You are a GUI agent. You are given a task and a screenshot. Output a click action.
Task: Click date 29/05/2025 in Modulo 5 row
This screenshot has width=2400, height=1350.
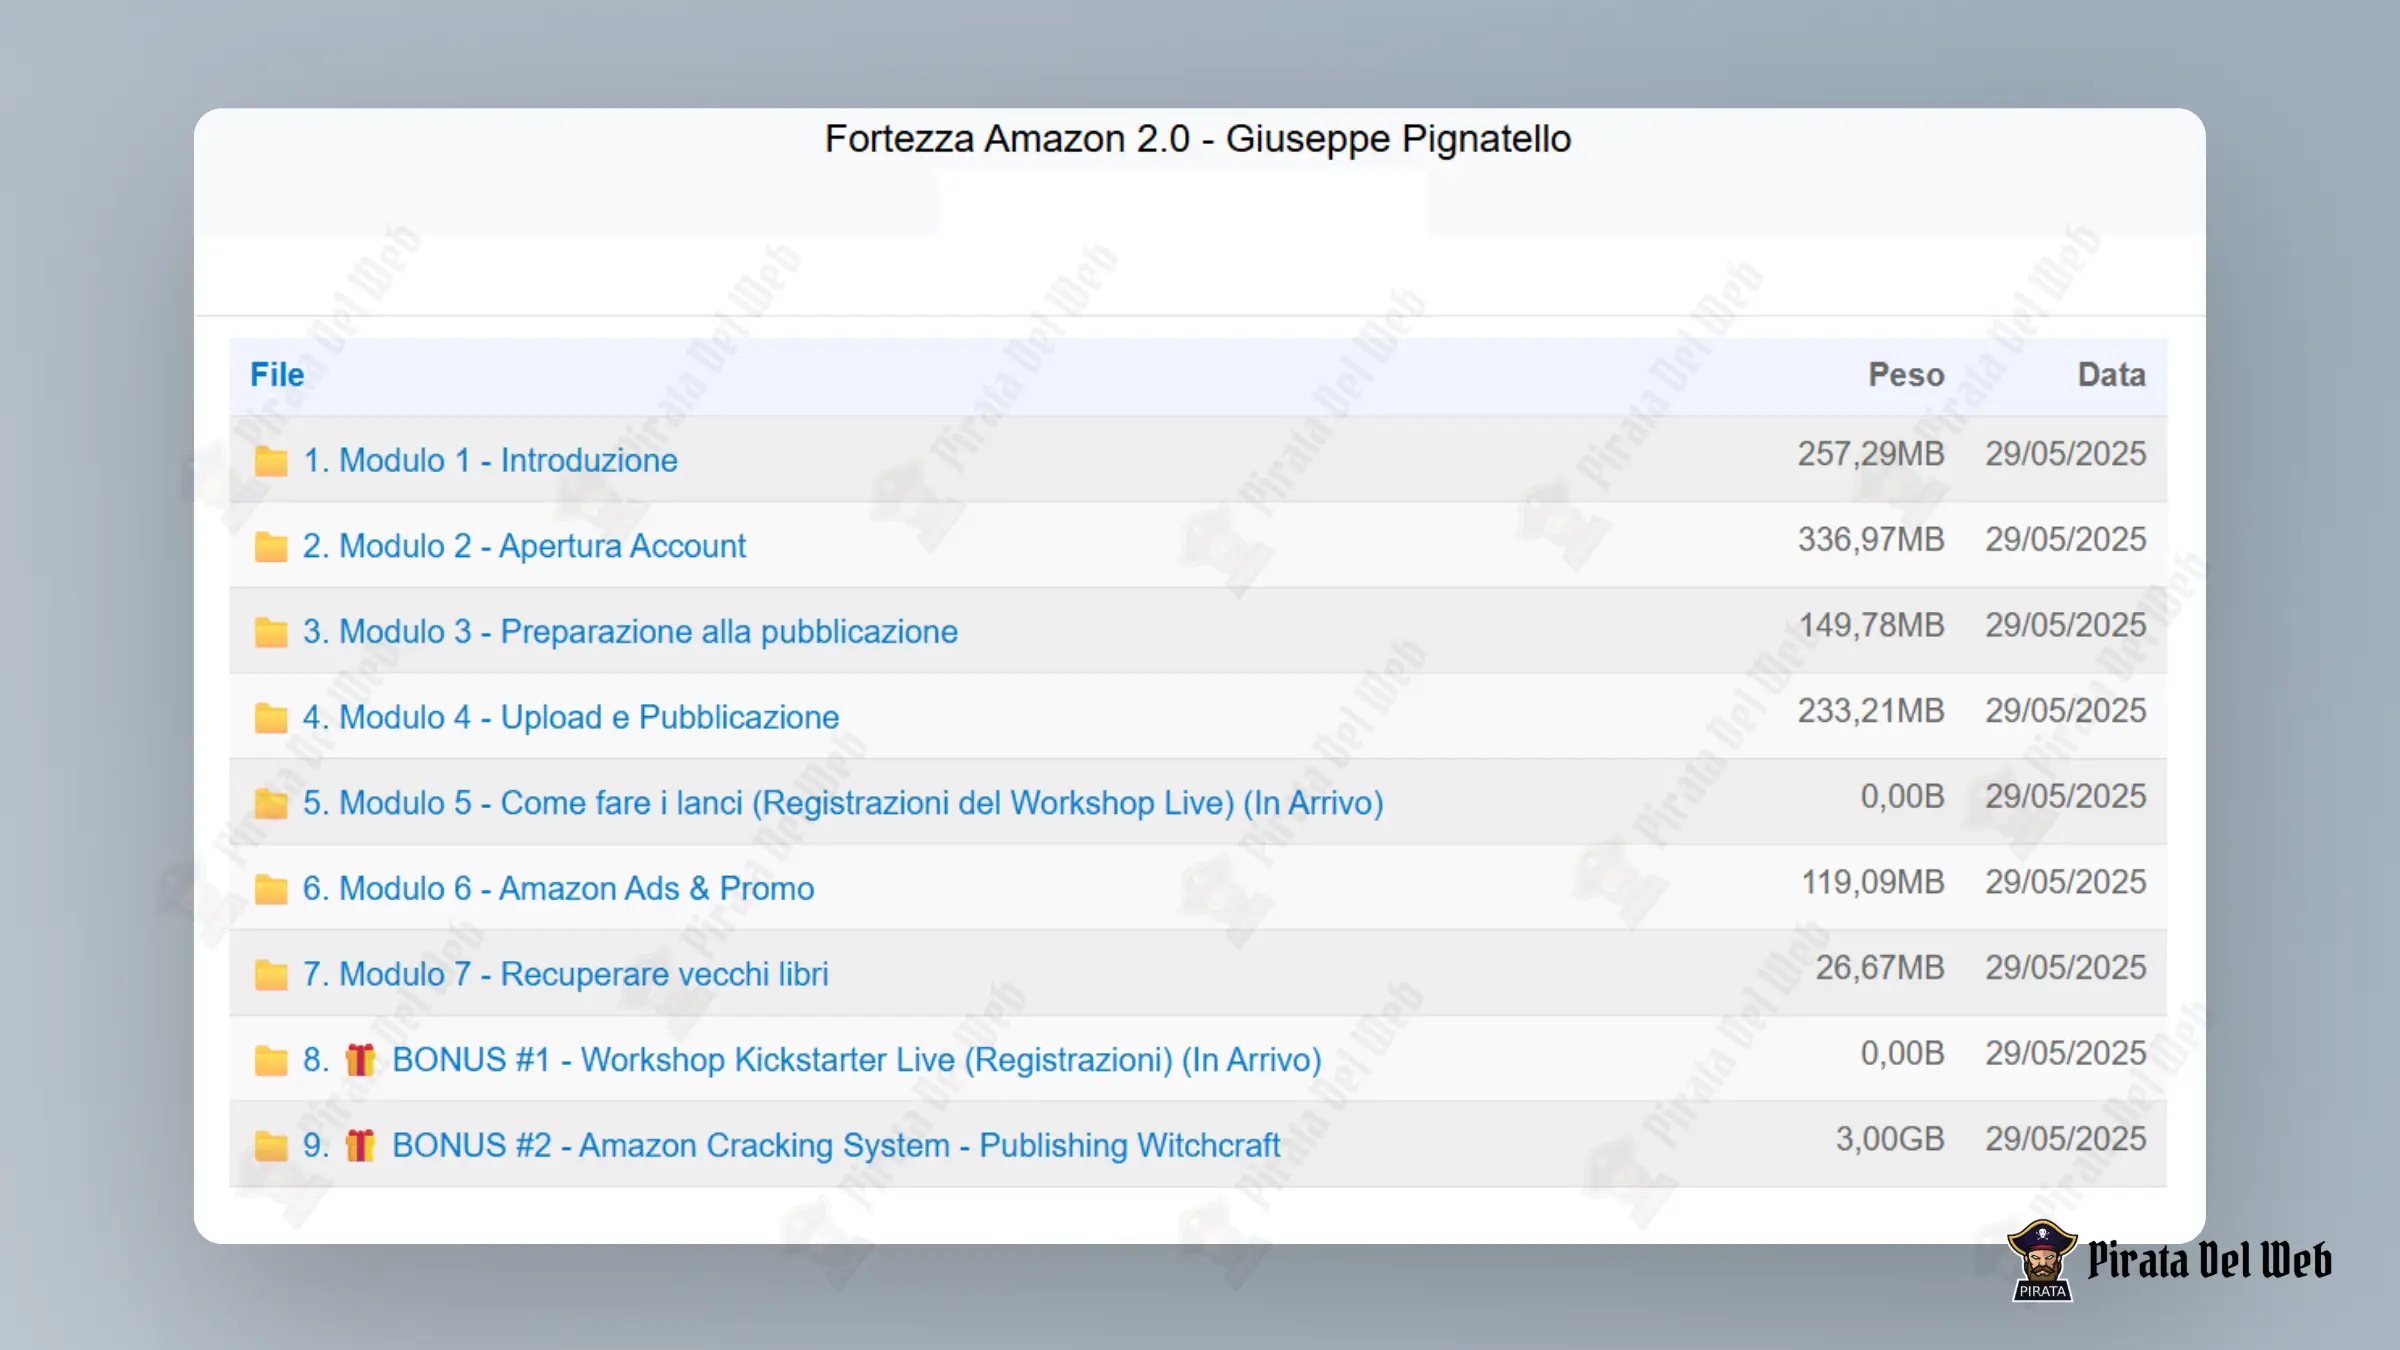tap(2066, 796)
